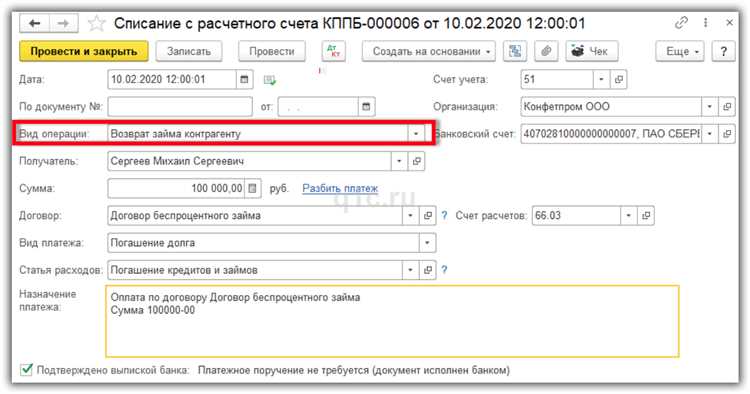
Task: Open document structure icon next to Создать на основании
Action: point(515,51)
